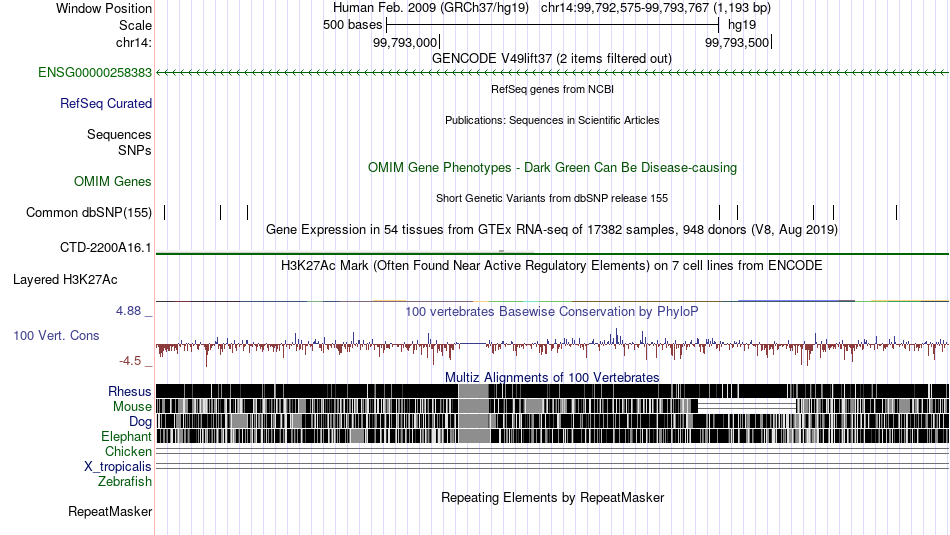This screenshot has width=950, height=535.
Task: Open Short Genetic Variants from dbSNP title
Action: [x=552, y=198]
